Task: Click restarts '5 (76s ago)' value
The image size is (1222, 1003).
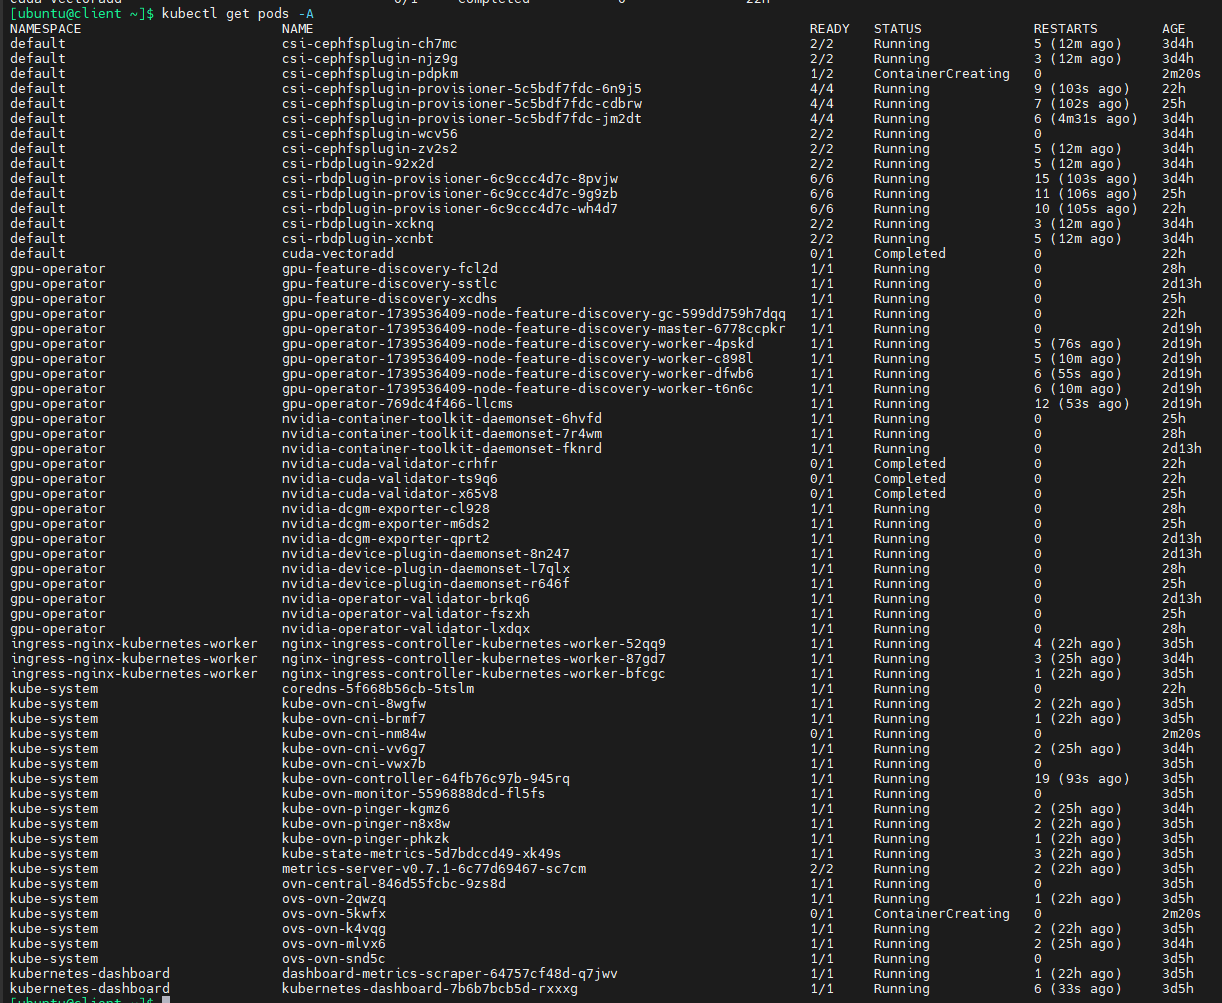Action: tap(1078, 344)
